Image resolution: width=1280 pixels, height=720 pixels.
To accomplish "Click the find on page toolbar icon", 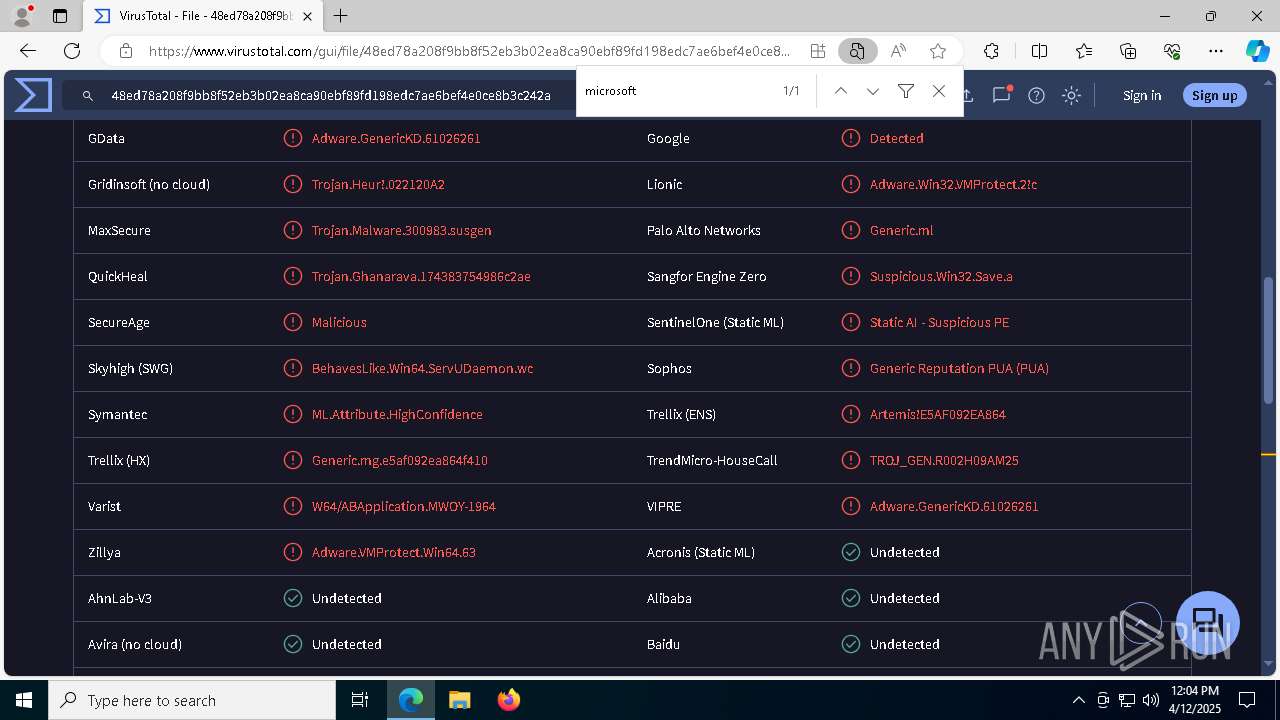I will click(857, 51).
